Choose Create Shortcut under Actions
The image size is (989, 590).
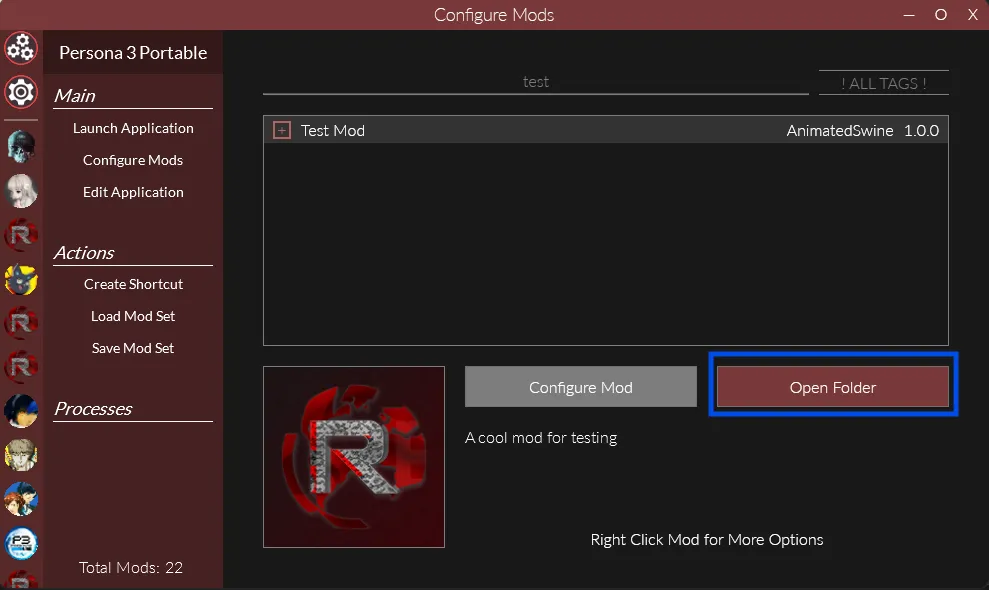(133, 284)
